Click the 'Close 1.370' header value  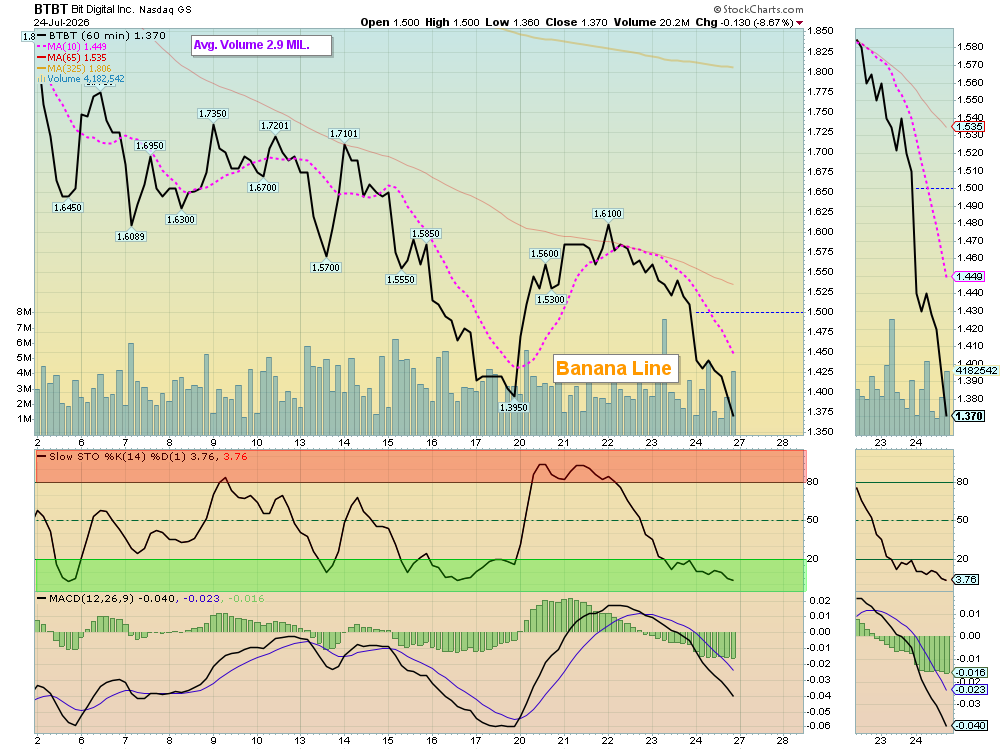[x=576, y=22]
